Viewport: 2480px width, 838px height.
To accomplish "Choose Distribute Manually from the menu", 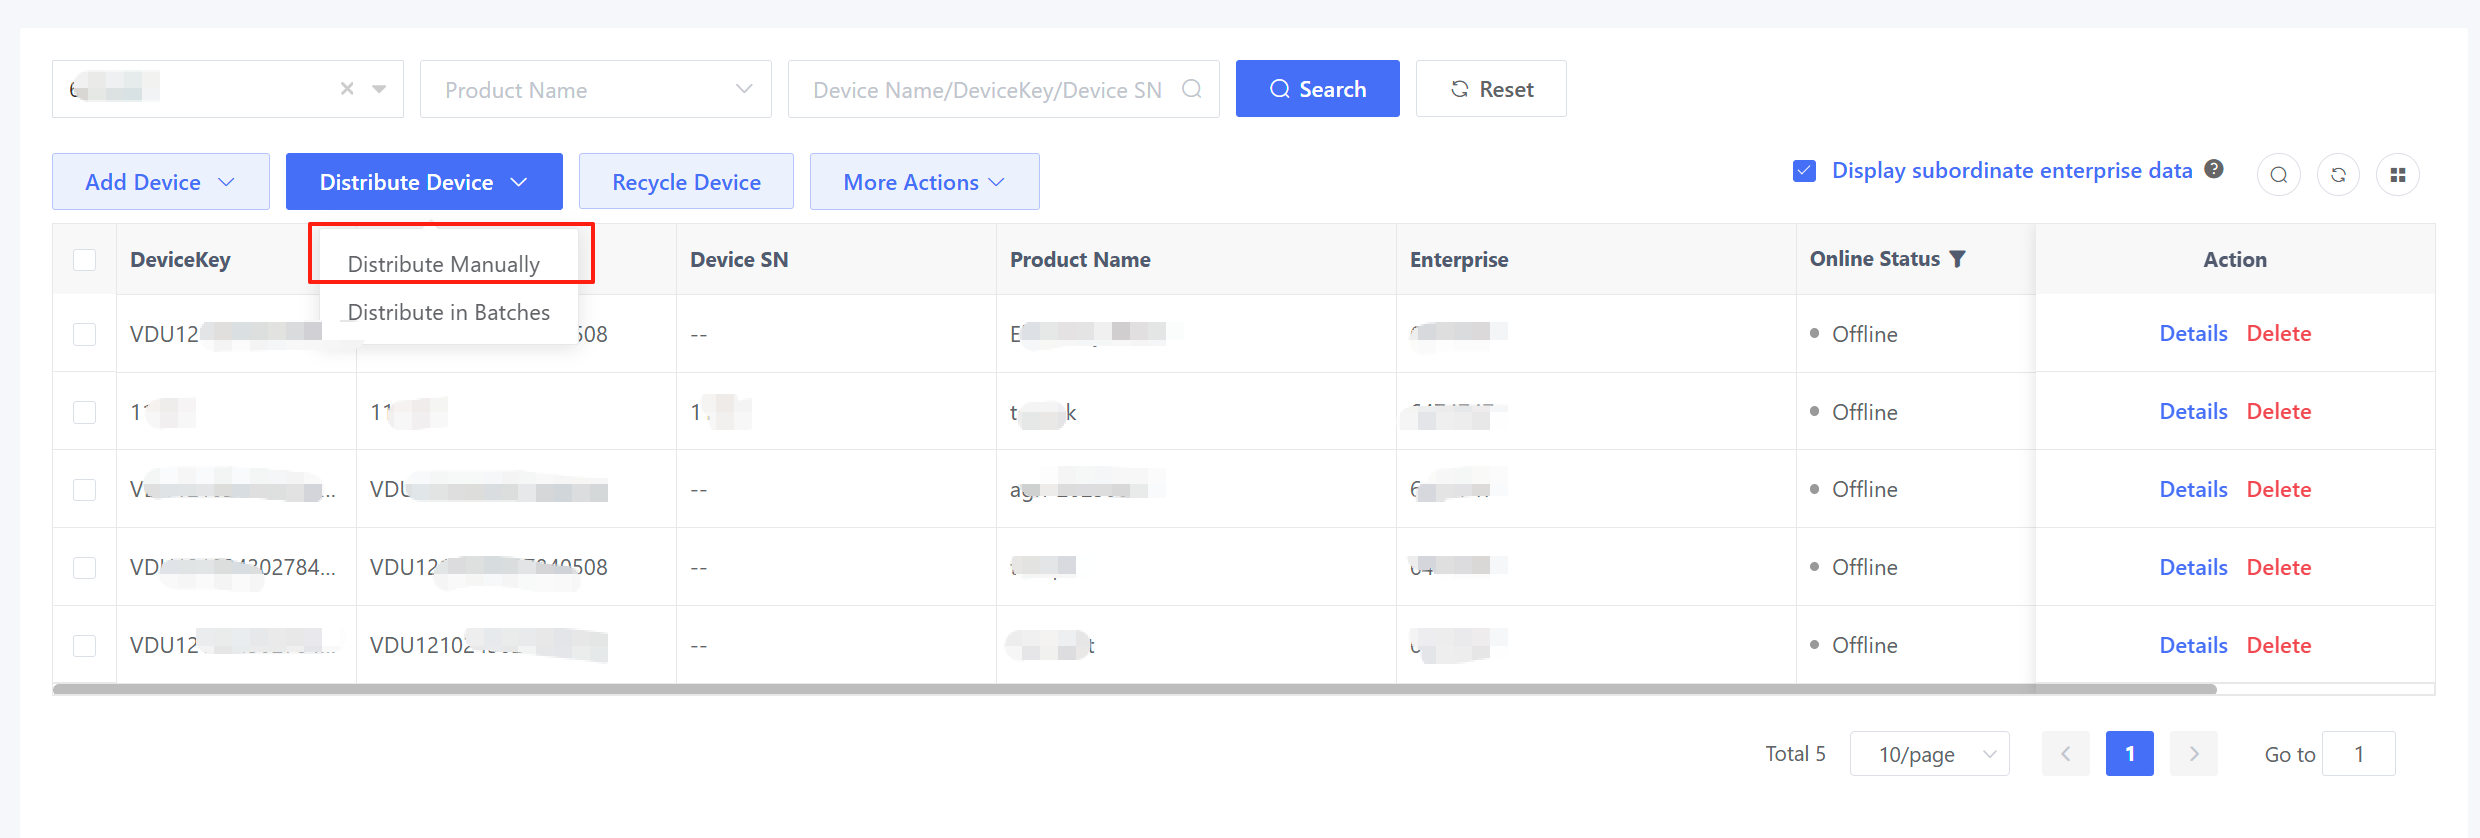I will click(444, 264).
